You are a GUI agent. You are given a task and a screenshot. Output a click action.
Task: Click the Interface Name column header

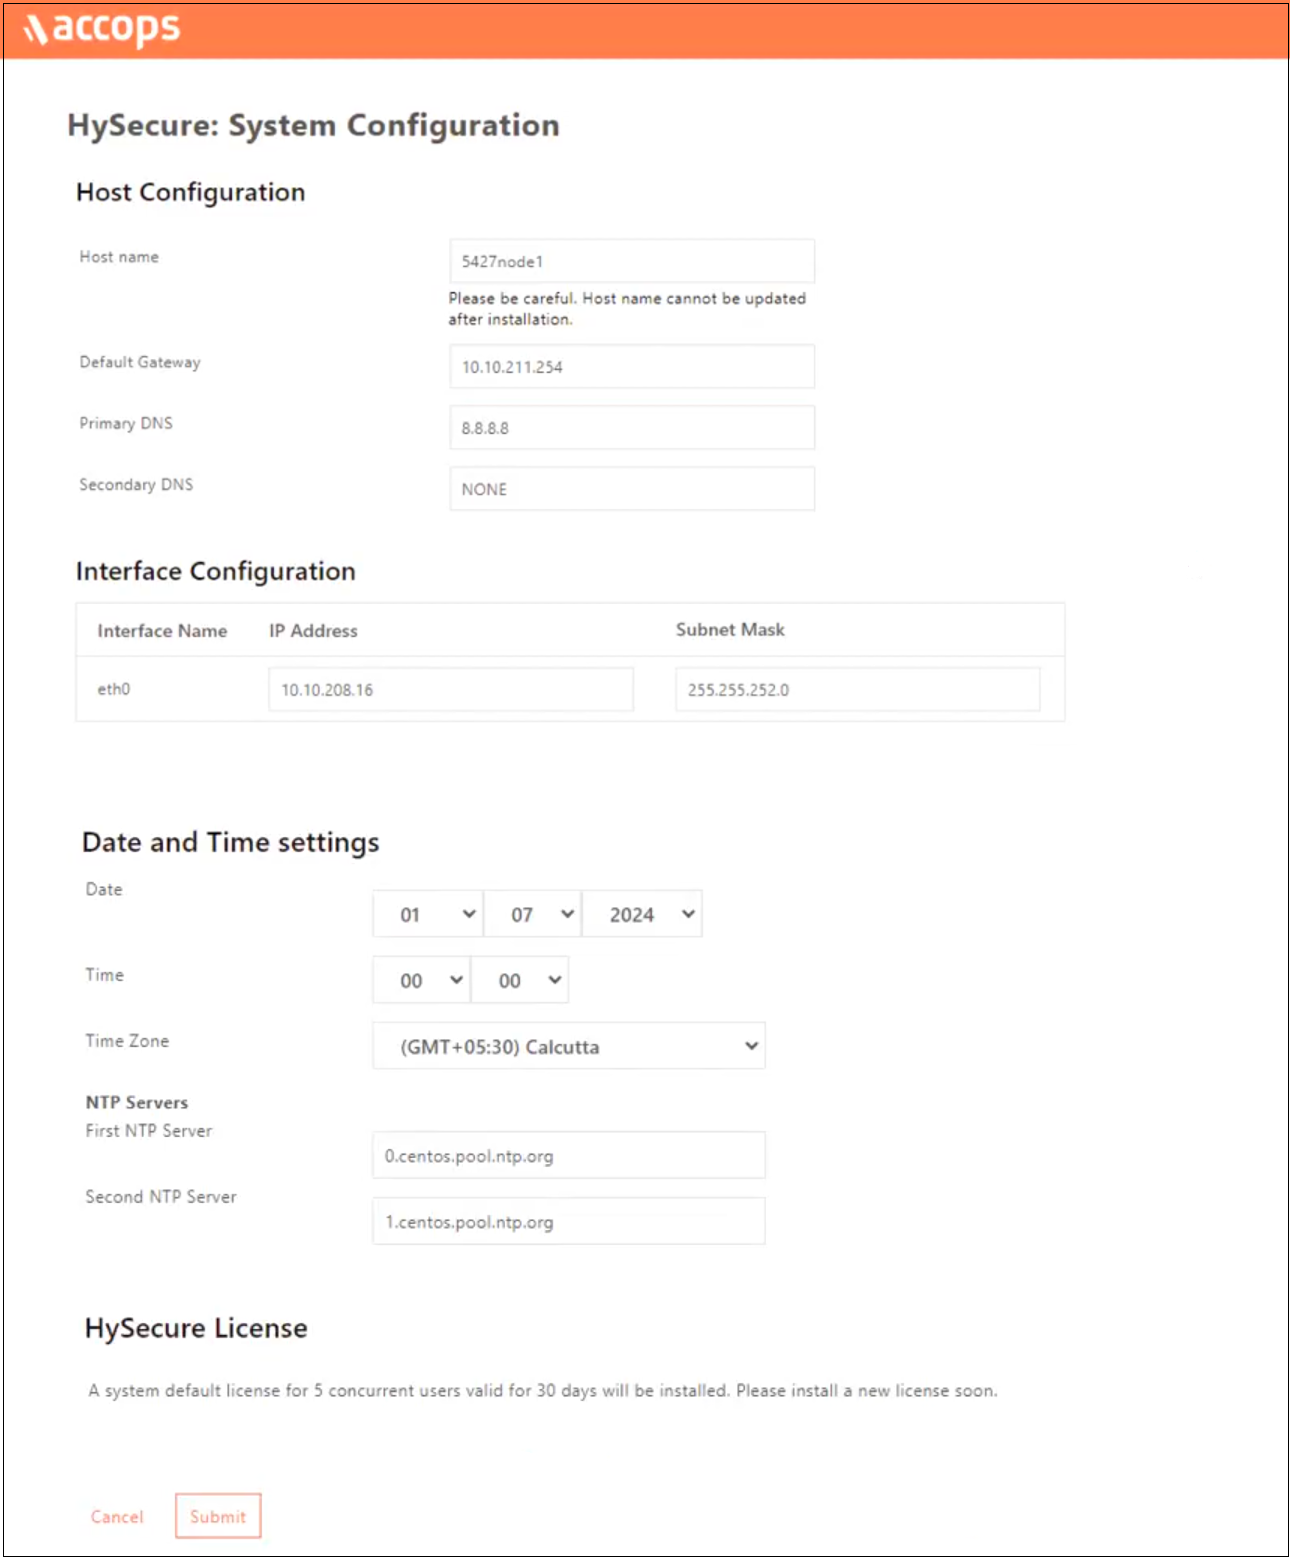(x=162, y=631)
